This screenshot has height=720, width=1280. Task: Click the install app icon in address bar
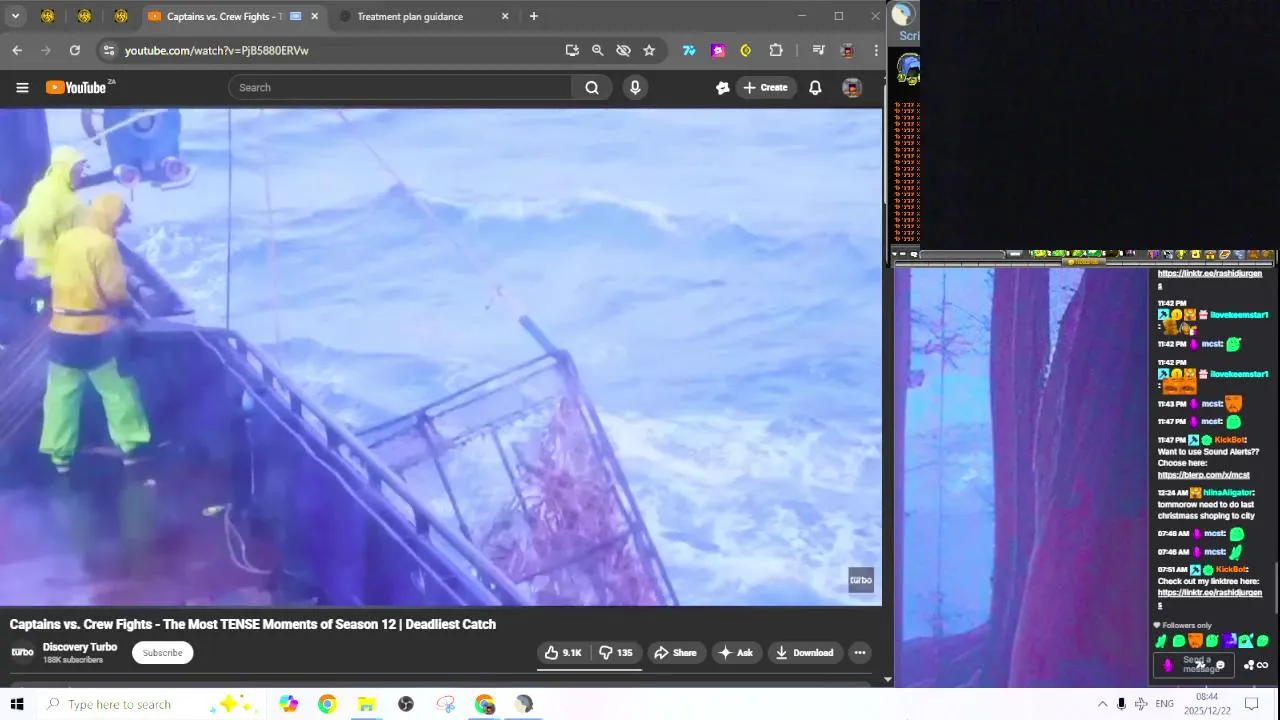(x=572, y=50)
